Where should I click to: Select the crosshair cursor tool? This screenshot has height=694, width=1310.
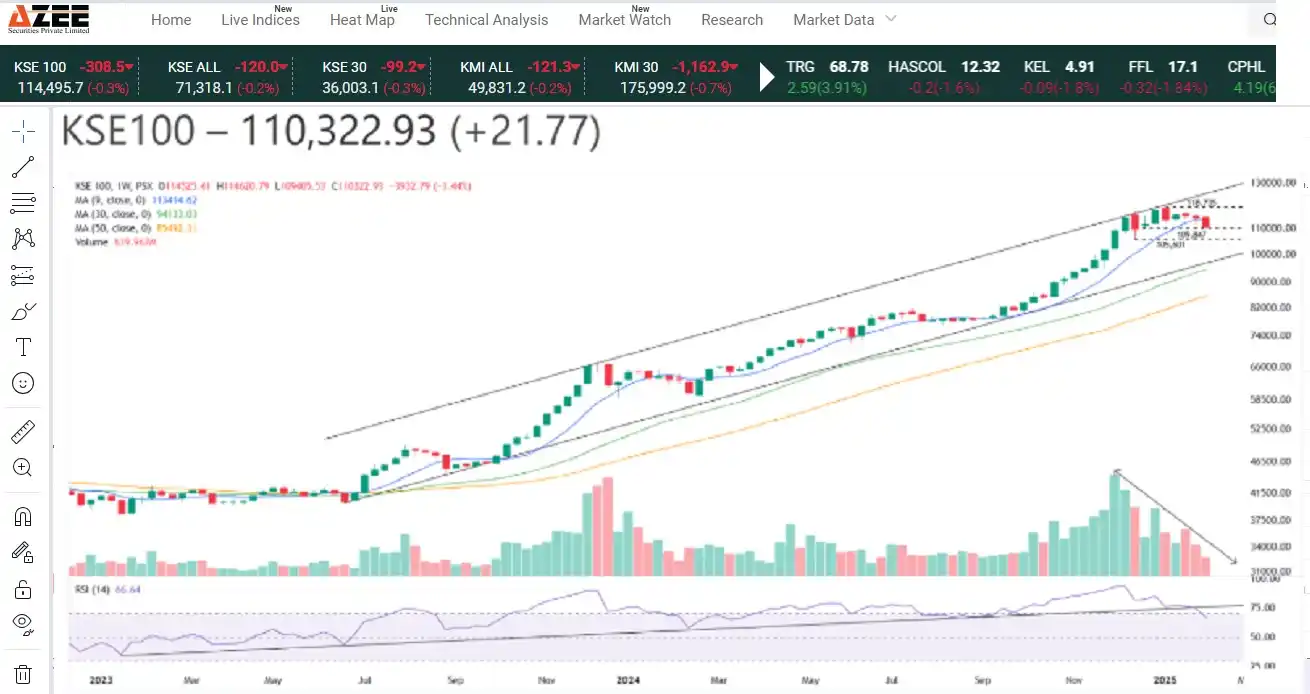point(22,131)
